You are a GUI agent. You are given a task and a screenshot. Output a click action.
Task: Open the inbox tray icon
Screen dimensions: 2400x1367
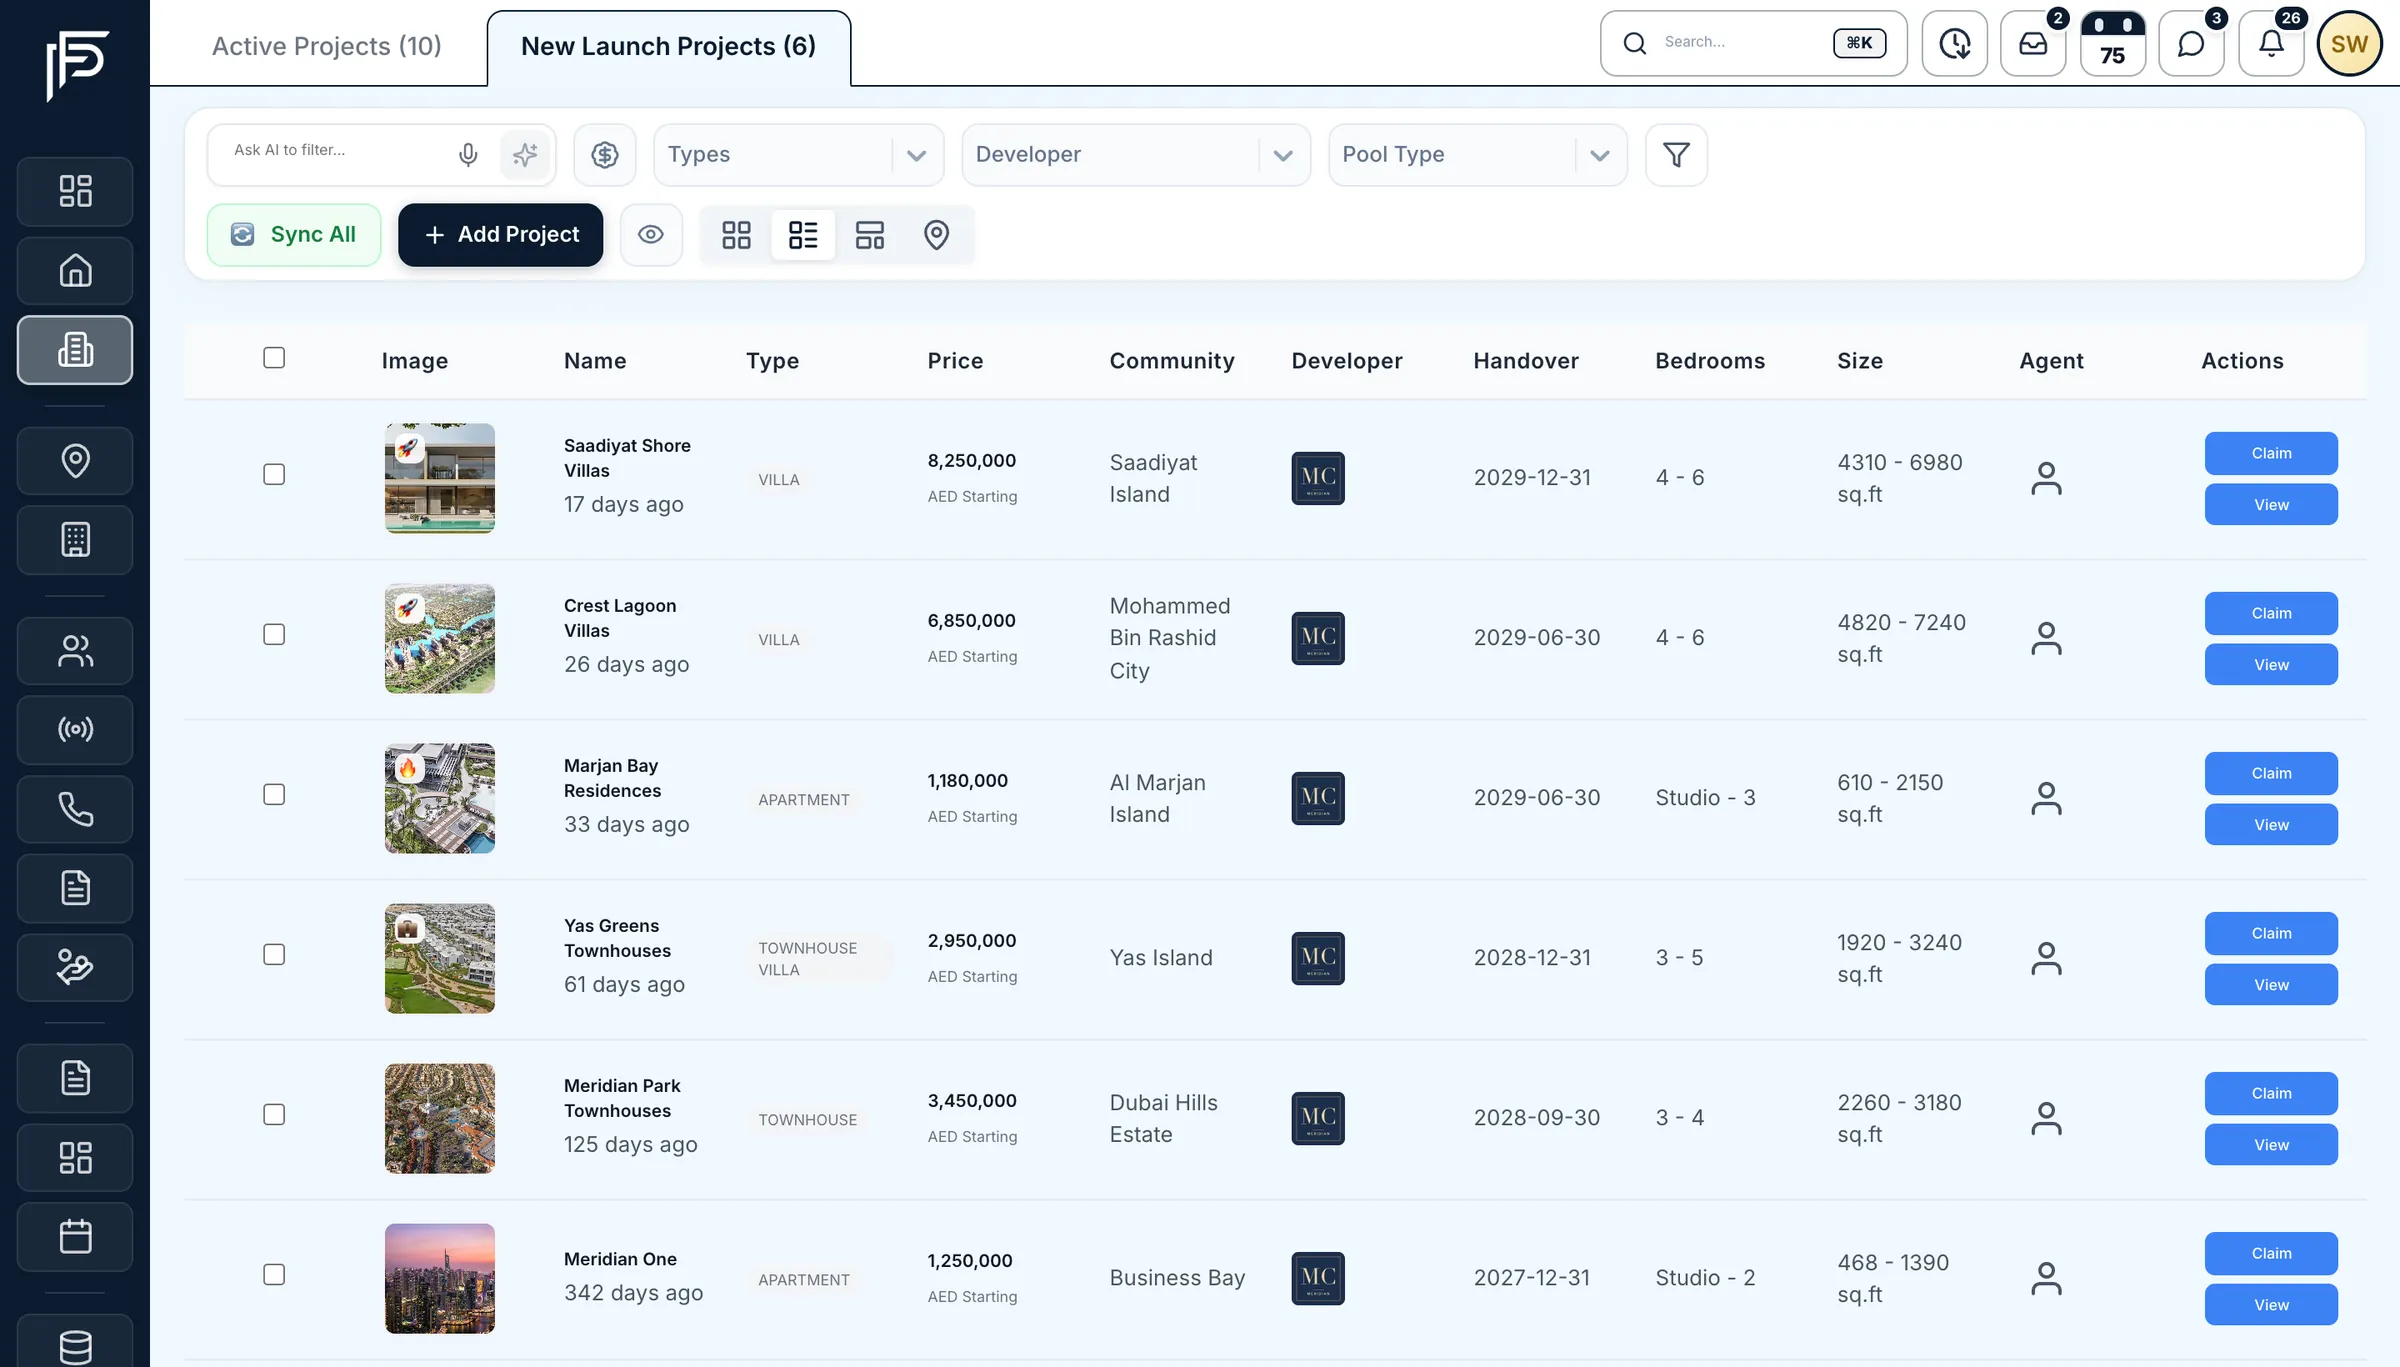[2033, 44]
